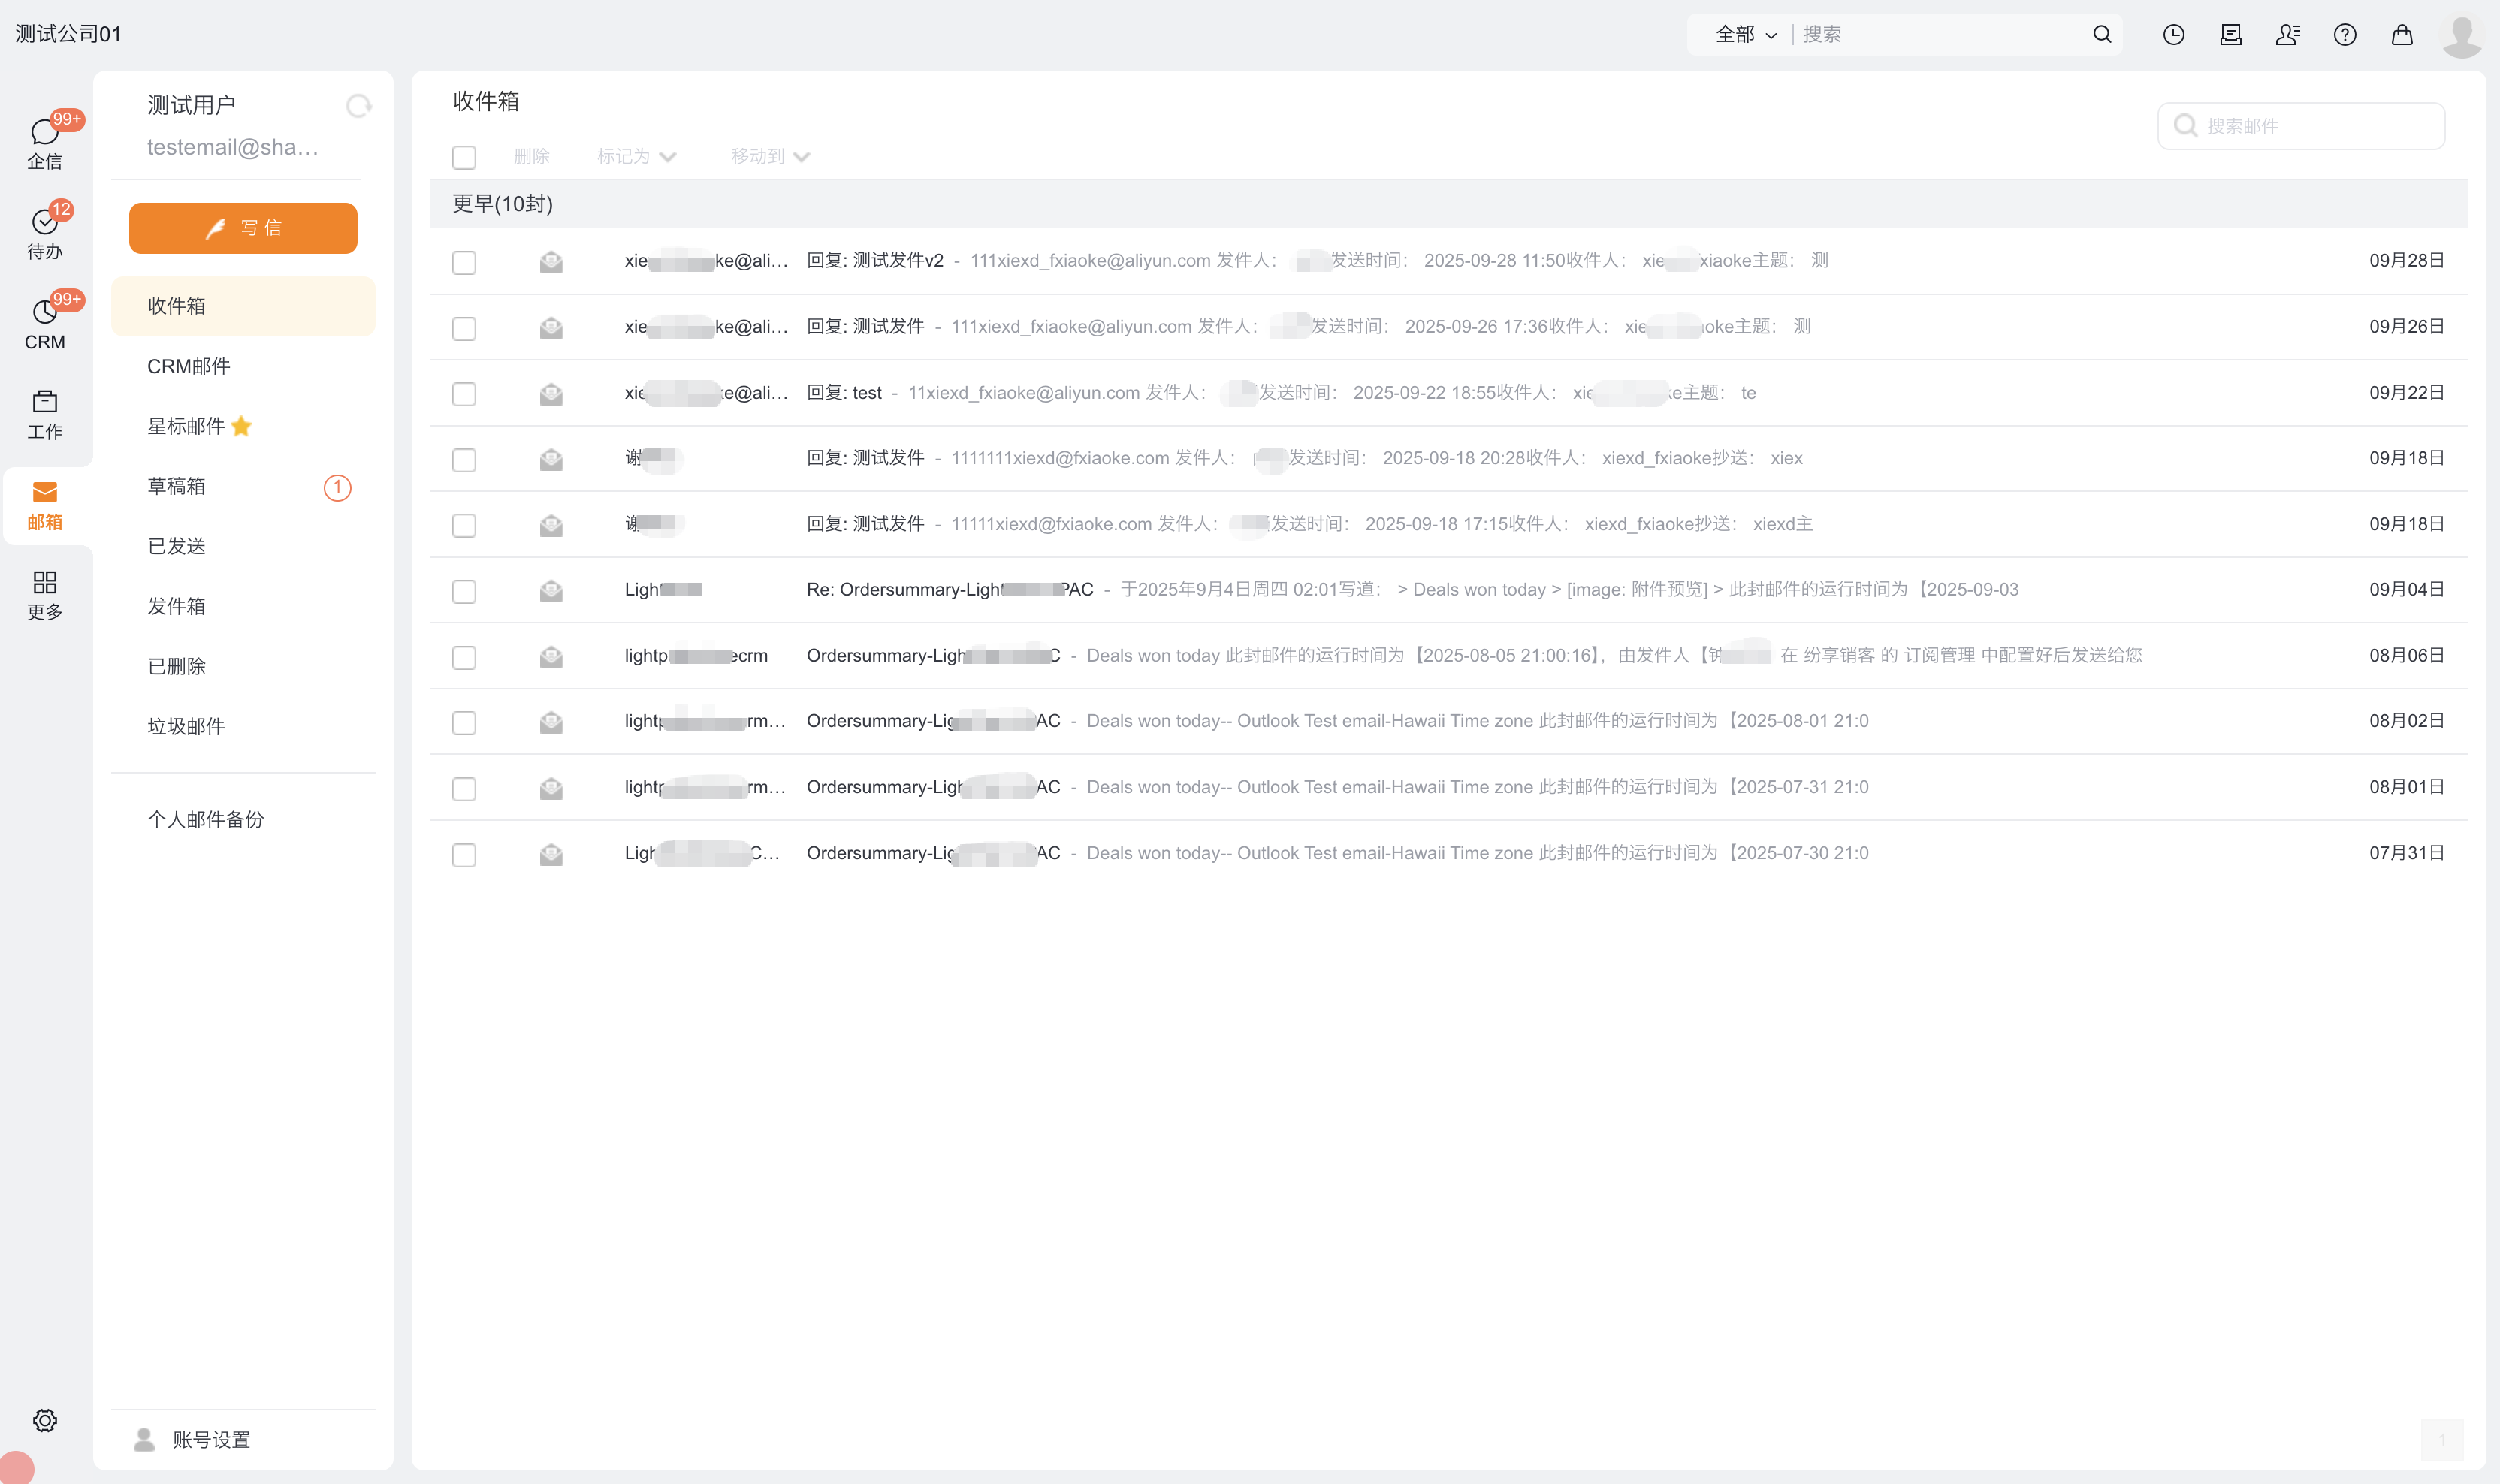2500x1484 pixels.
Task: Open the 工作 briefcase icon
Action: tap(44, 403)
